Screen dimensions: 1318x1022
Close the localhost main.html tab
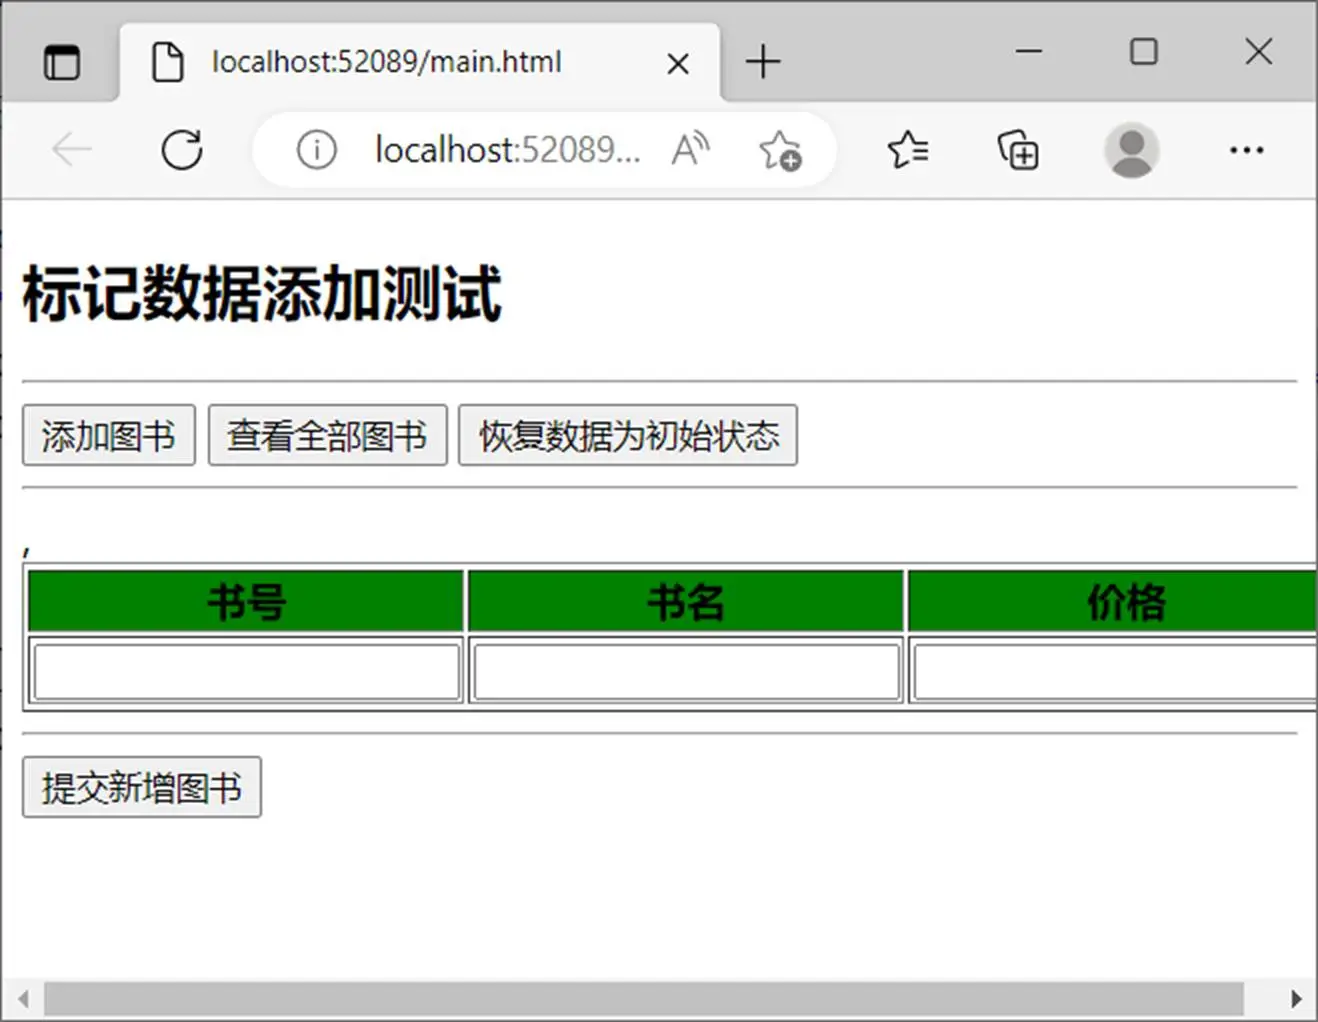(x=677, y=63)
